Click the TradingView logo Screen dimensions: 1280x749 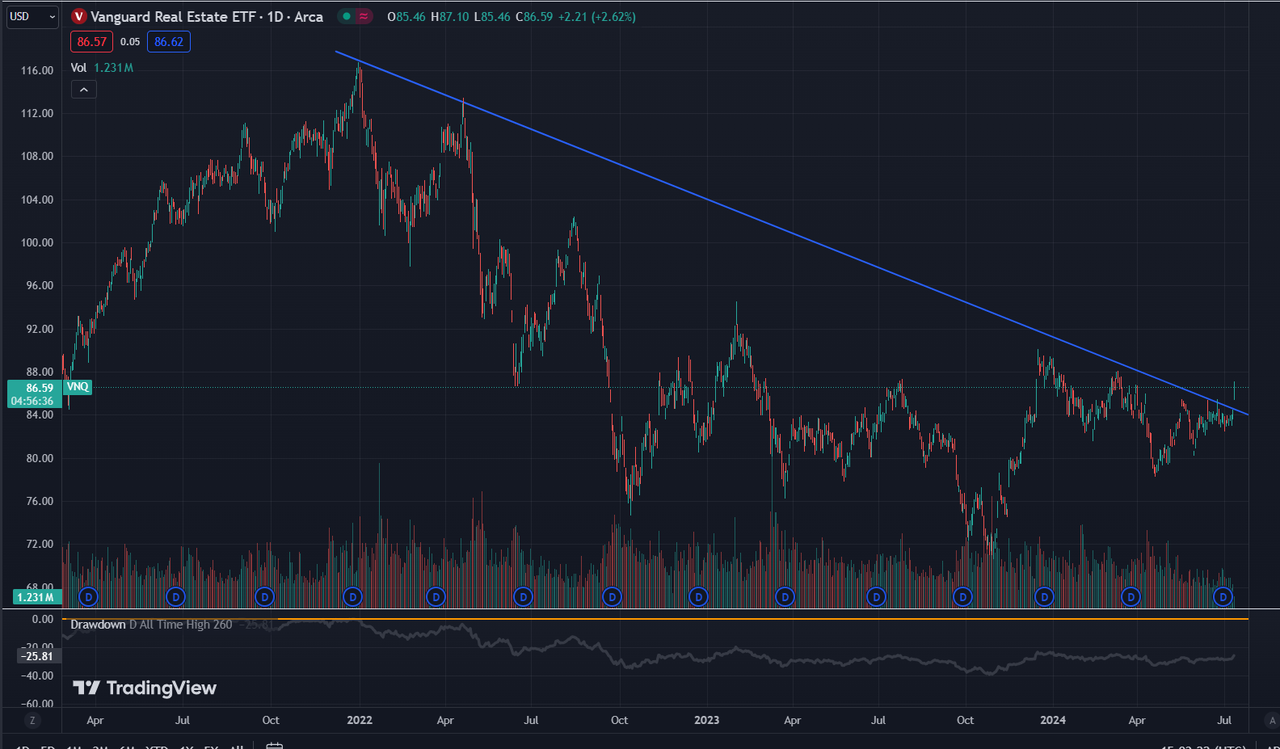point(144,688)
